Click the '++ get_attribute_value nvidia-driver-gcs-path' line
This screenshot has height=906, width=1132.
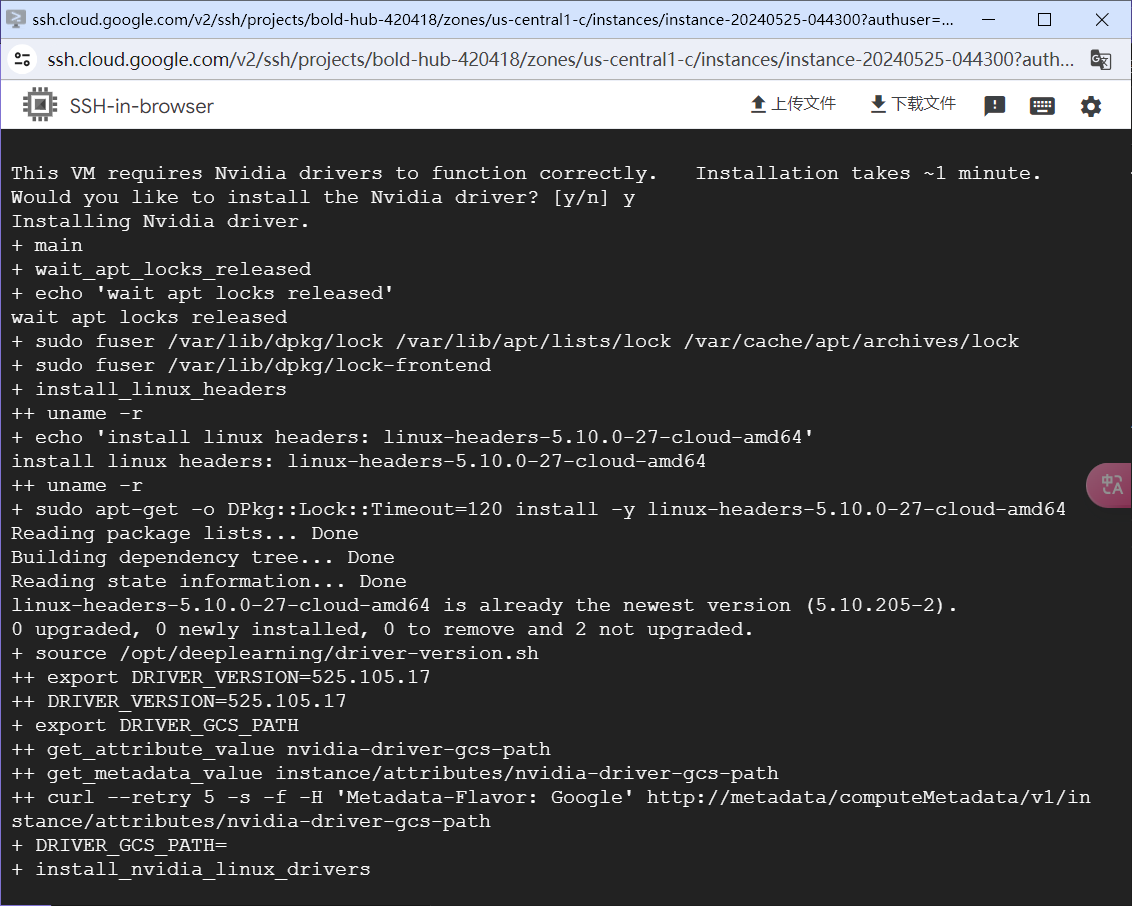tap(281, 749)
